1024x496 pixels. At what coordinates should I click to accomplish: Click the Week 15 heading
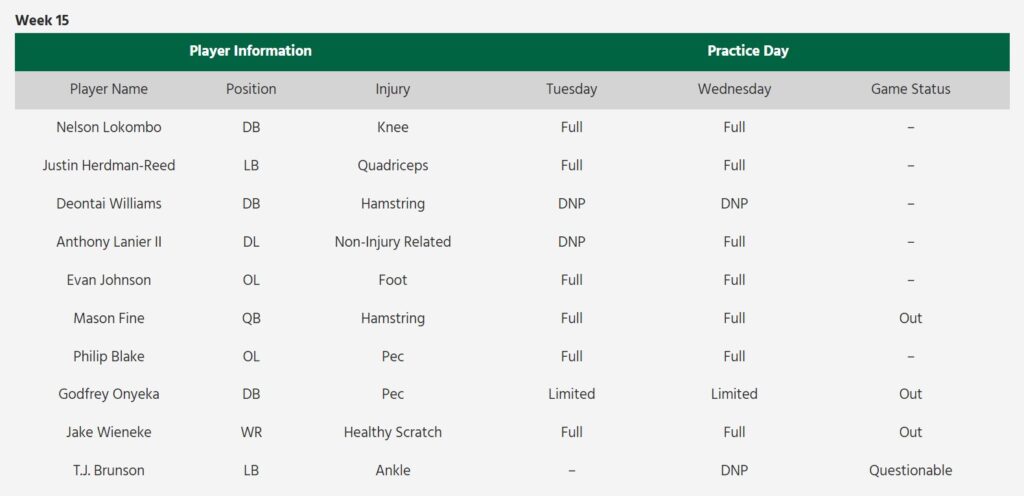42,20
